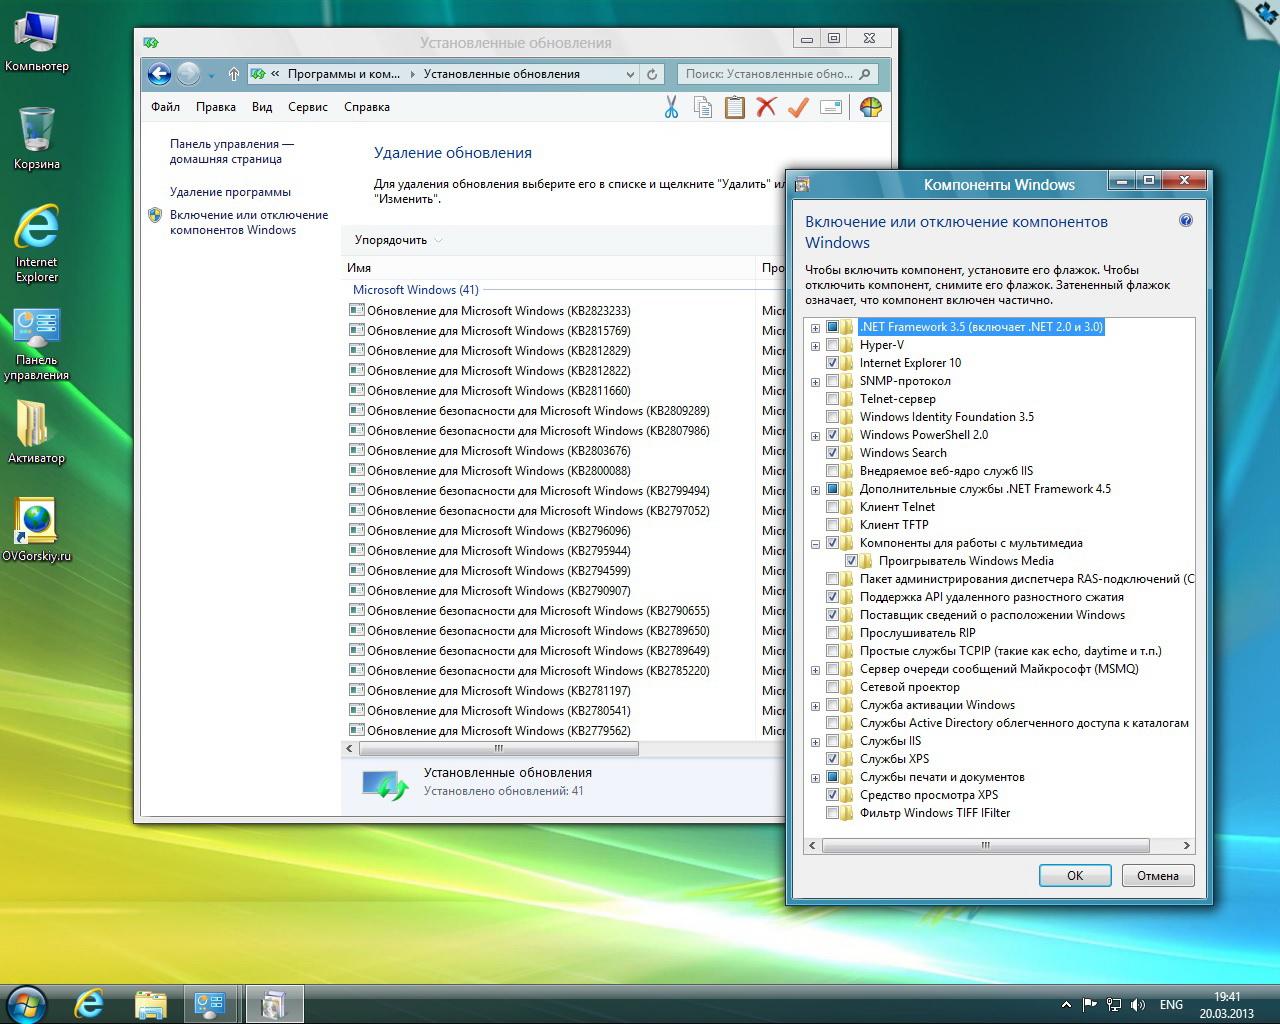Click the red X Delete toolbar icon

[x=766, y=108]
